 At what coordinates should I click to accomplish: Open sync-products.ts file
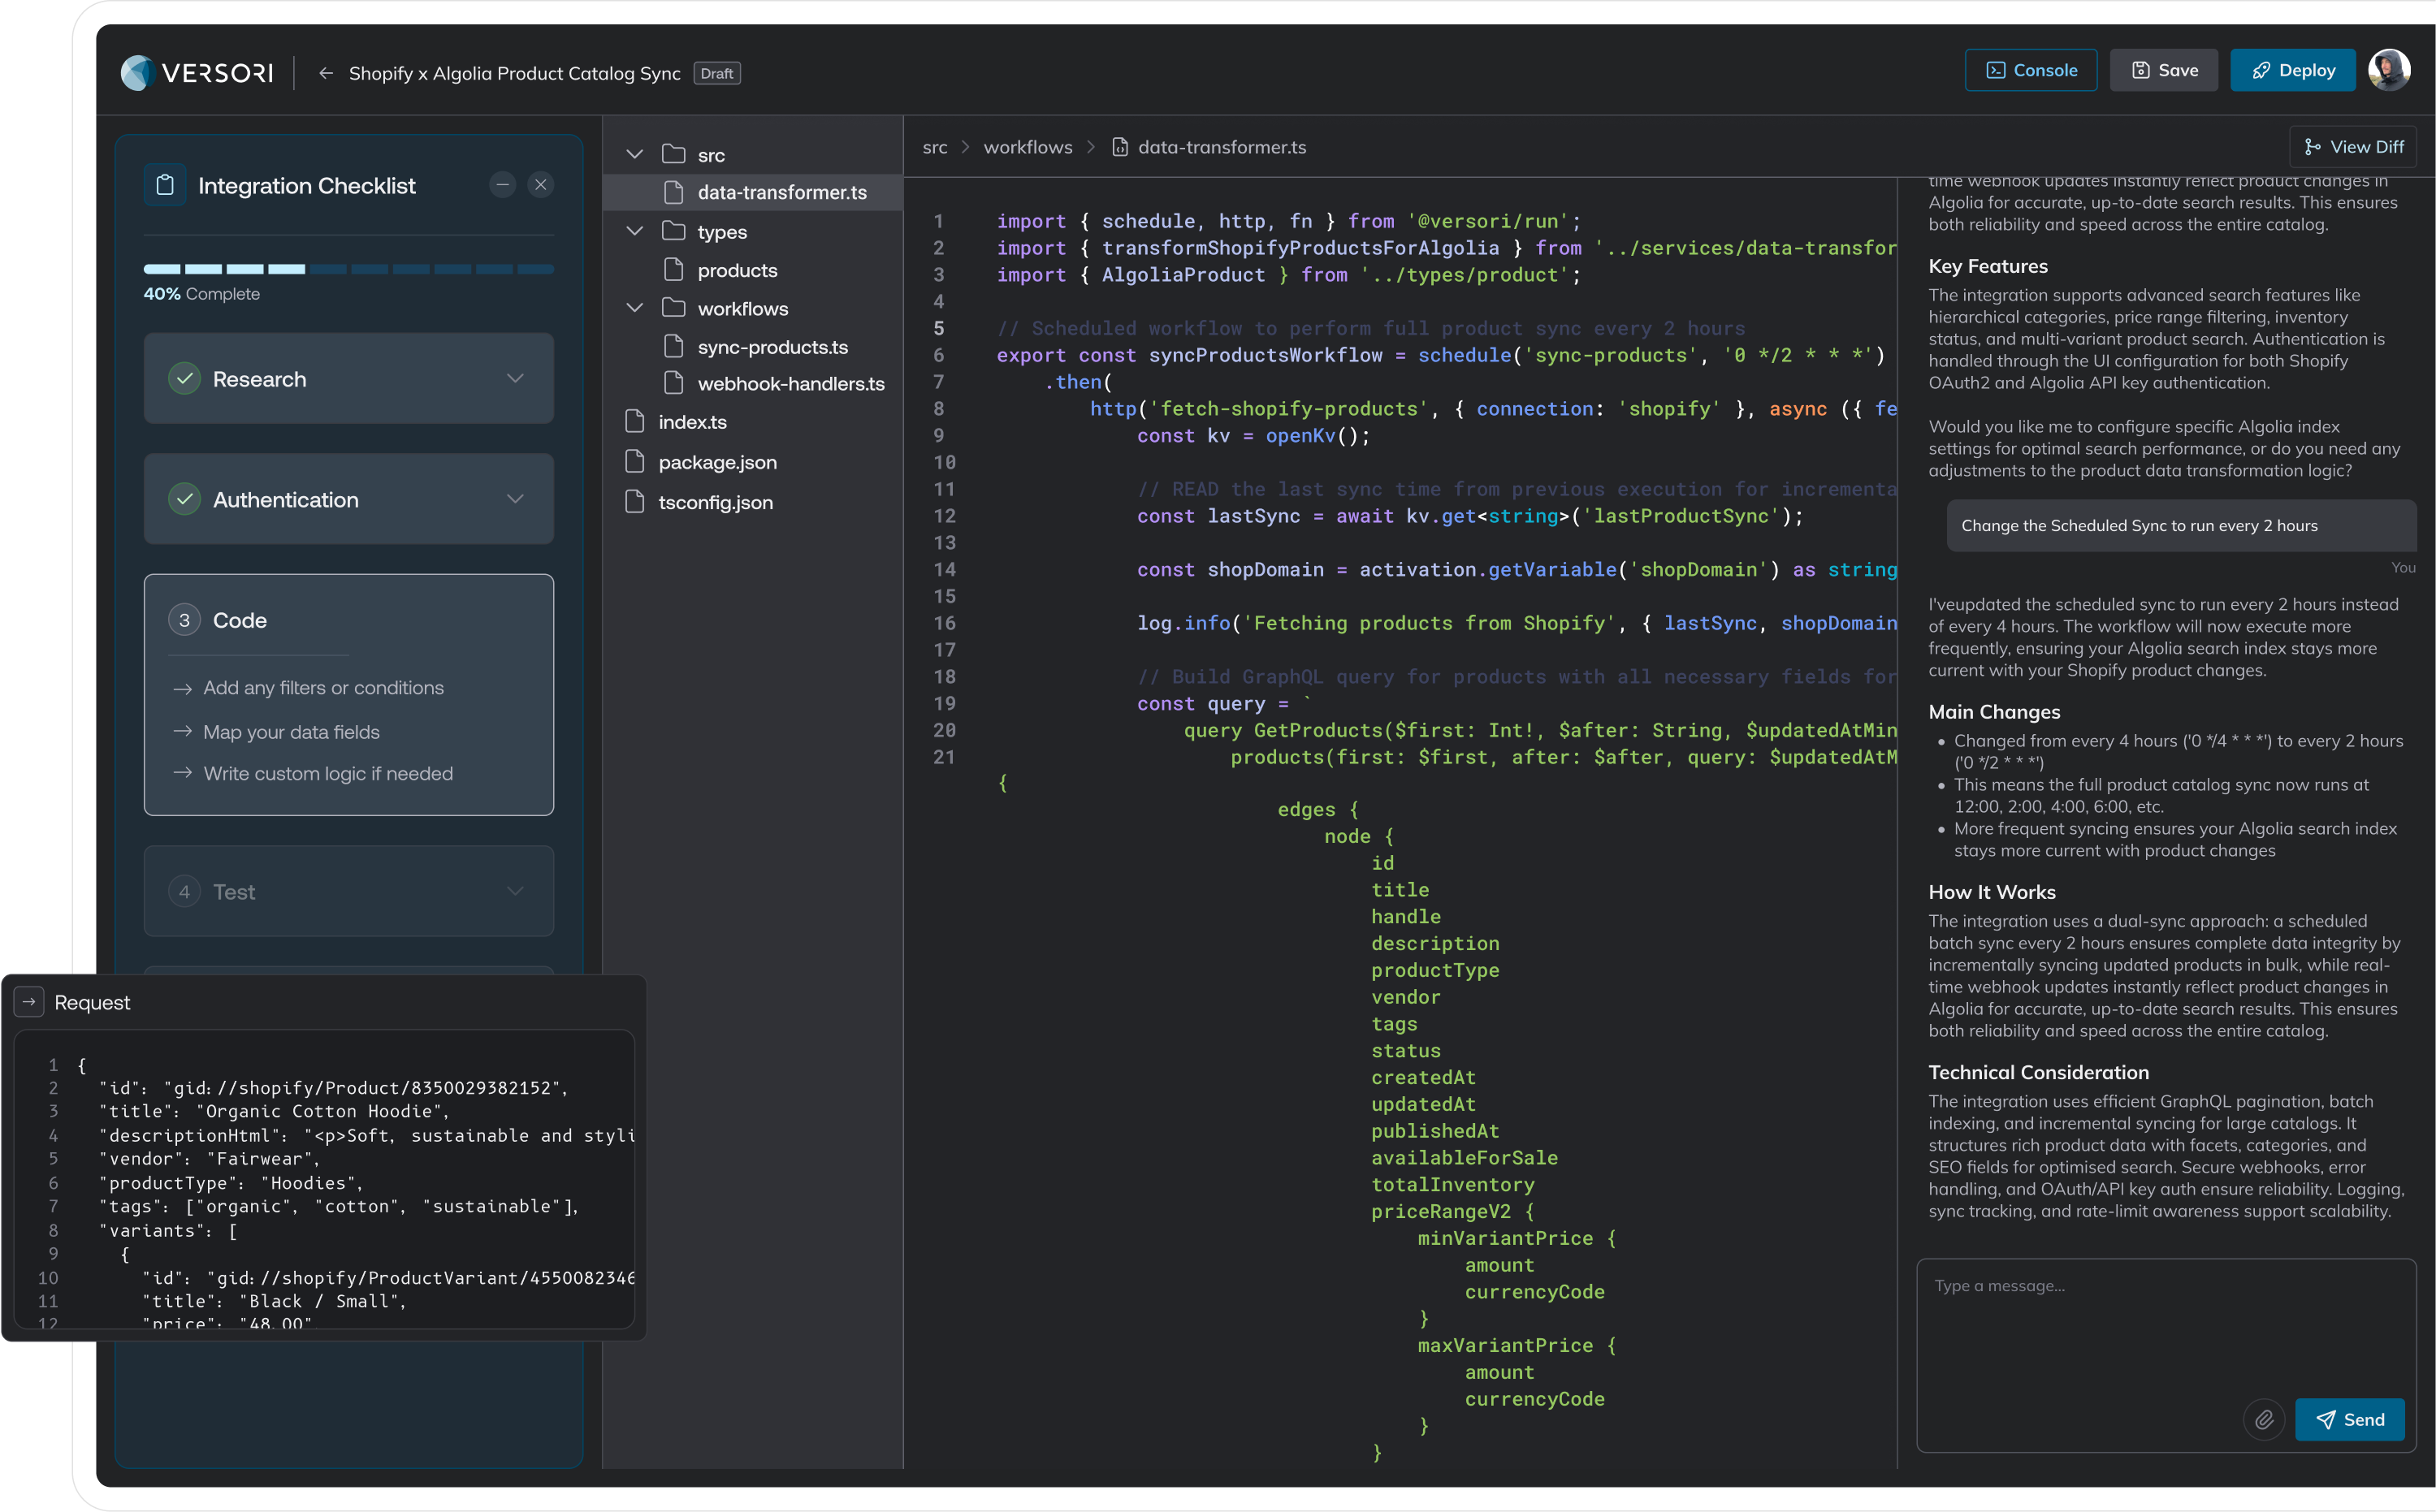[772, 347]
